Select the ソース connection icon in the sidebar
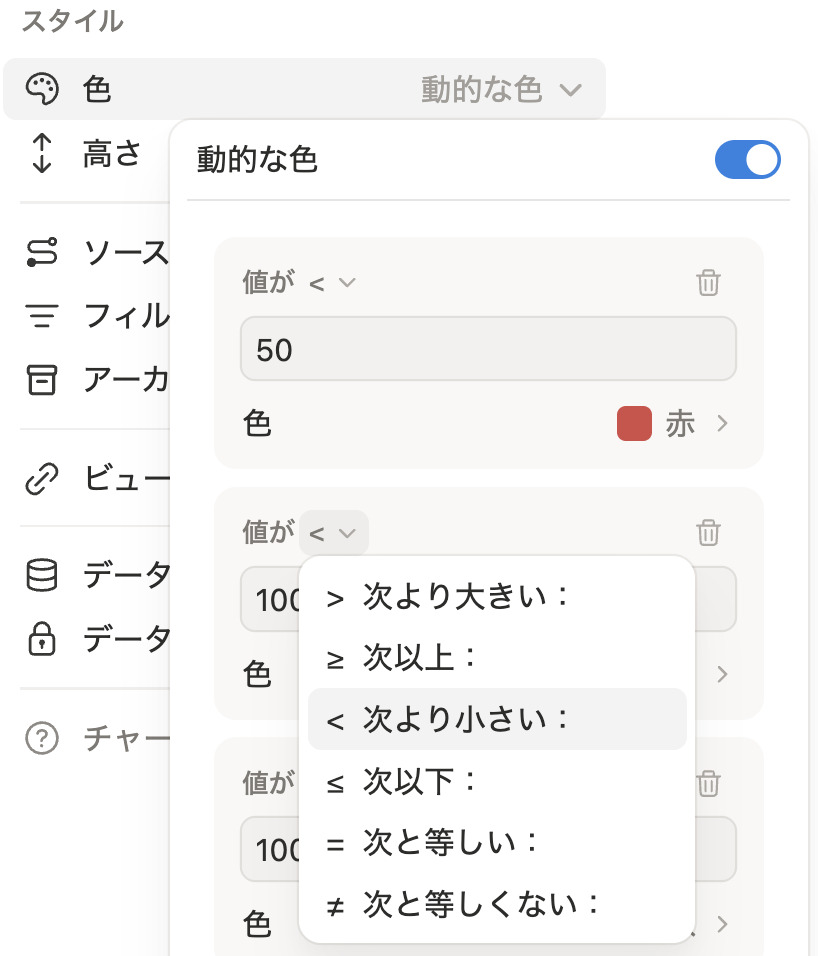The image size is (818, 956). [42, 253]
